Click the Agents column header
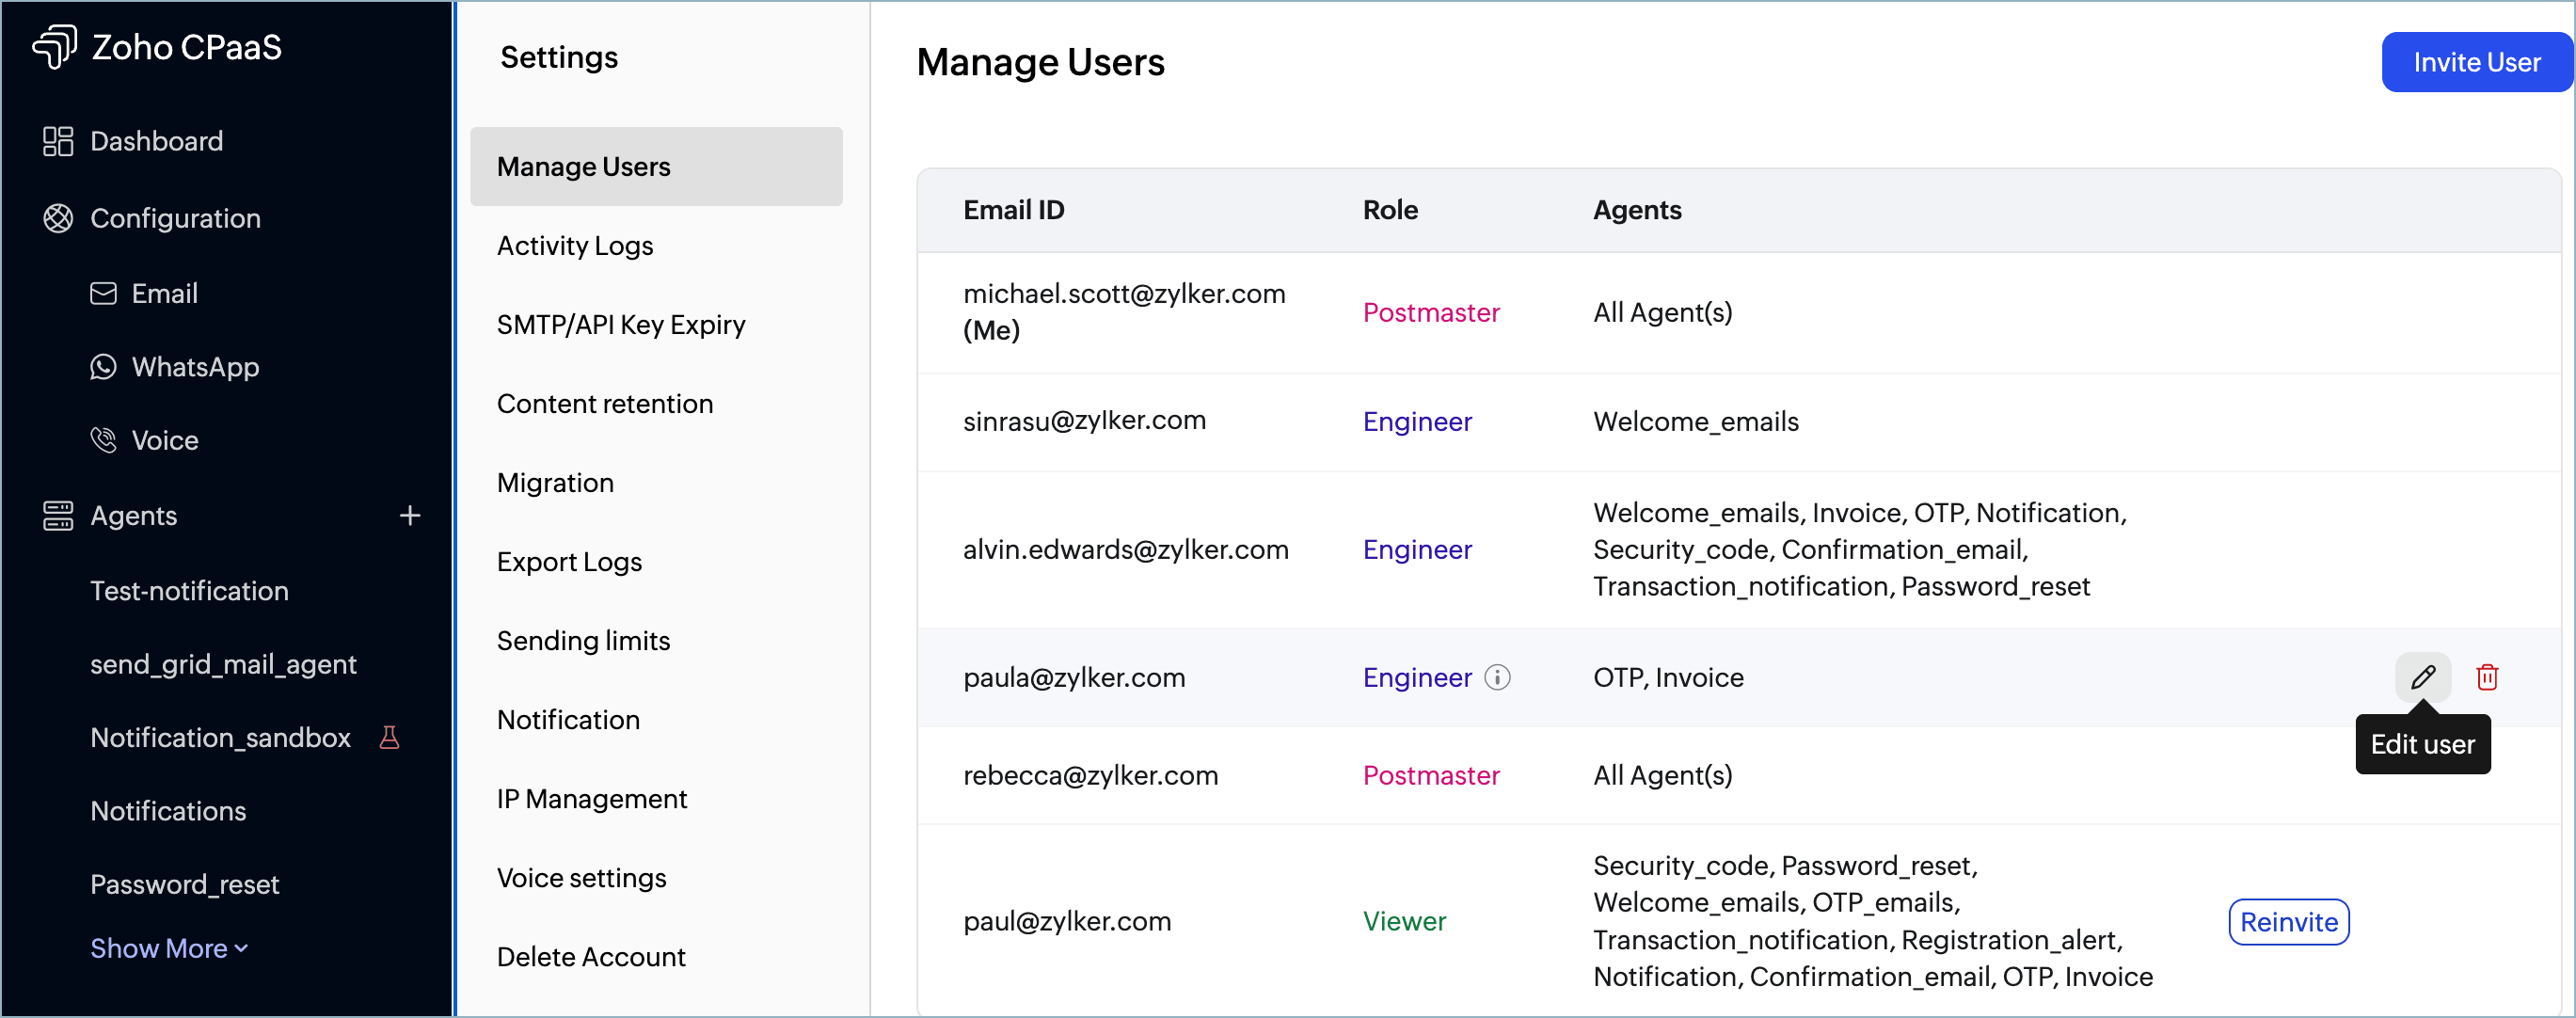The width and height of the screenshot is (2576, 1018). coord(1637,209)
